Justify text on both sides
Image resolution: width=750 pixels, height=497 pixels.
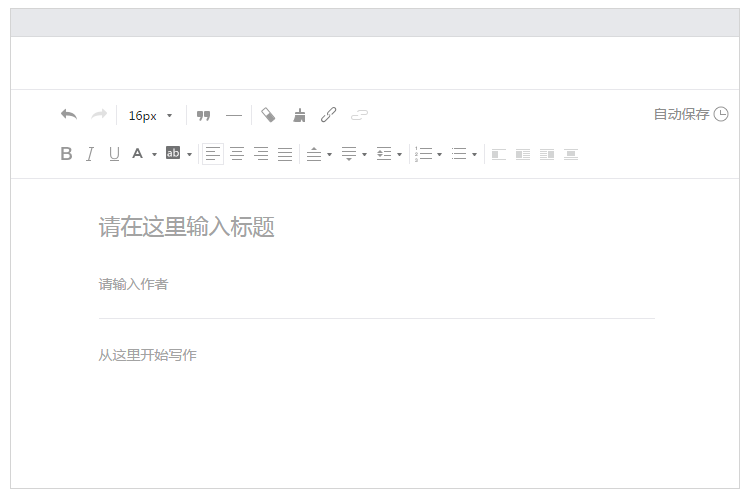click(x=285, y=154)
